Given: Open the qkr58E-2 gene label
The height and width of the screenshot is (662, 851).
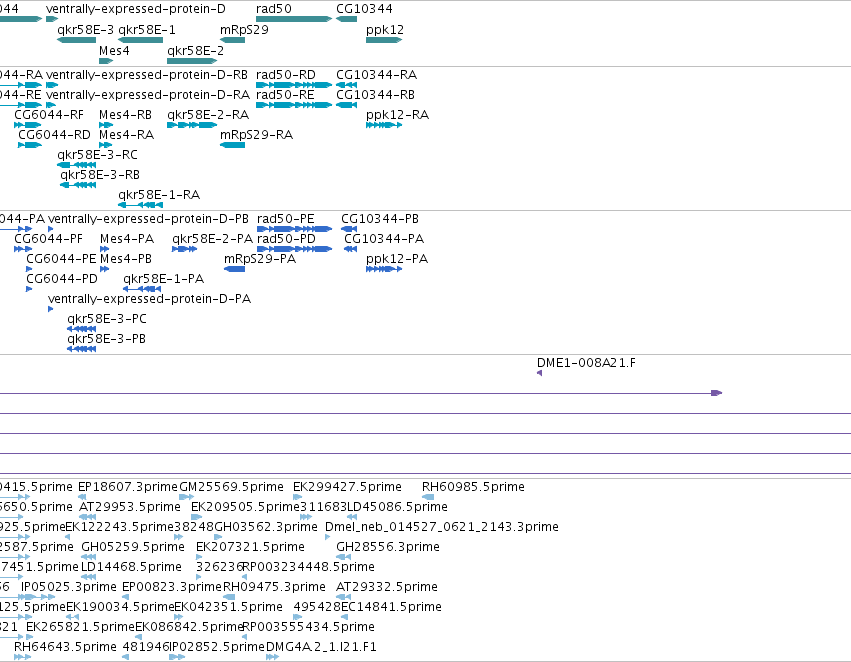Looking at the screenshot, I should coord(195,51).
